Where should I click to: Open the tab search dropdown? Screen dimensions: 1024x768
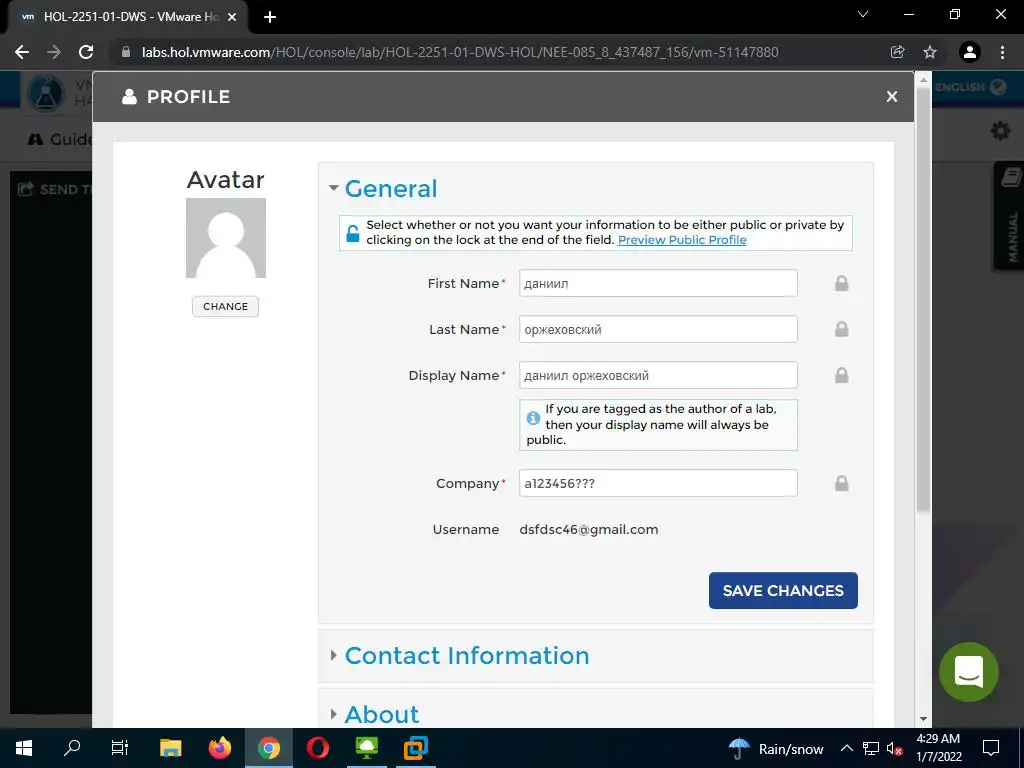point(863,14)
